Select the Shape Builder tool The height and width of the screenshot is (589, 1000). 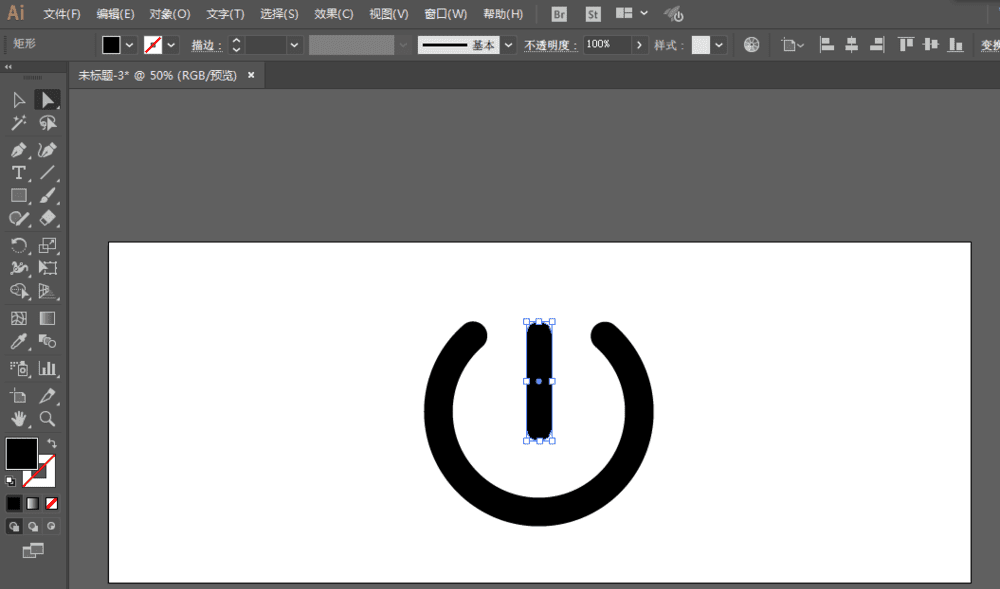point(18,291)
